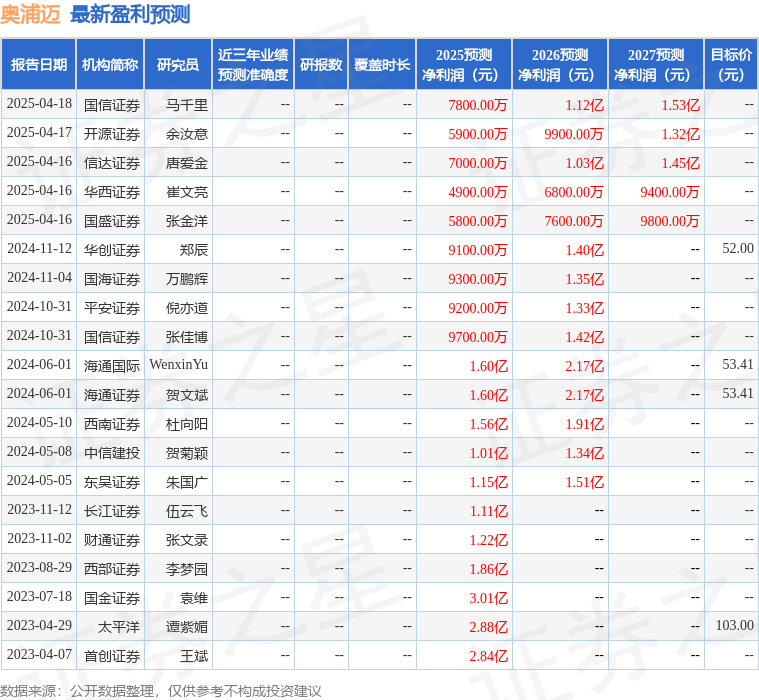Select the 长江证券 institution cell

pos(112,511)
